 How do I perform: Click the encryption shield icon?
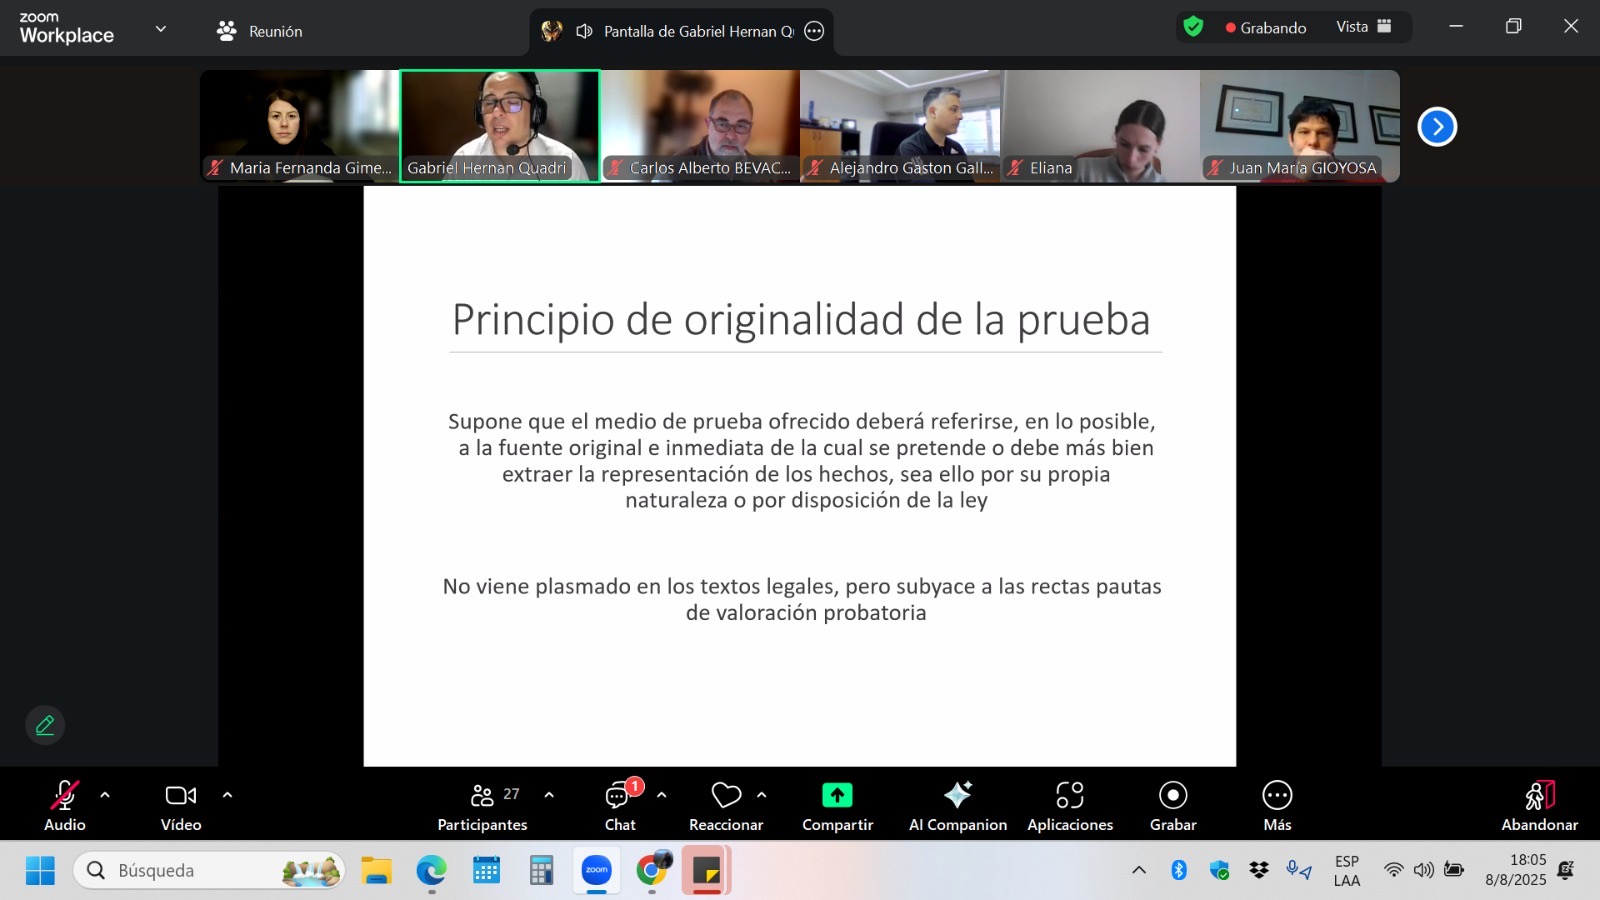pos(1193,27)
